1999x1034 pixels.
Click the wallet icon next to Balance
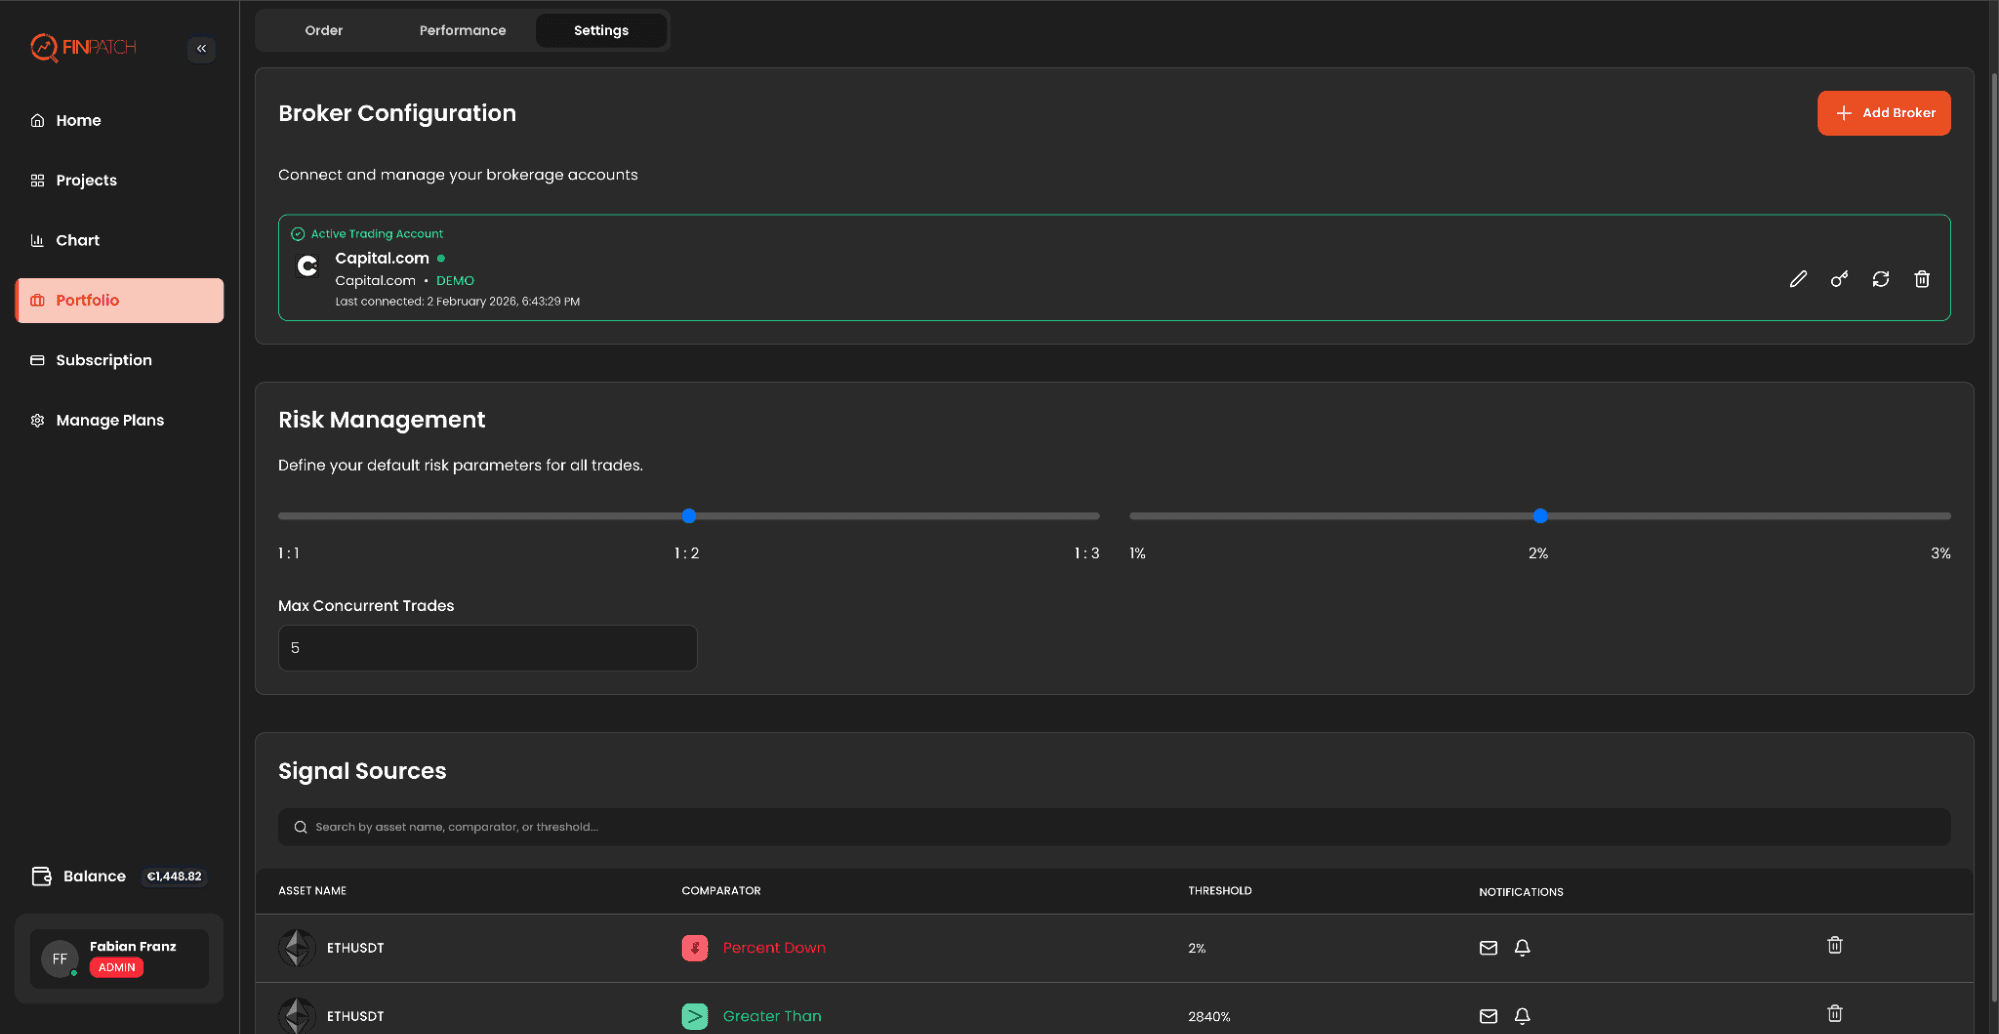coord(41,876)
